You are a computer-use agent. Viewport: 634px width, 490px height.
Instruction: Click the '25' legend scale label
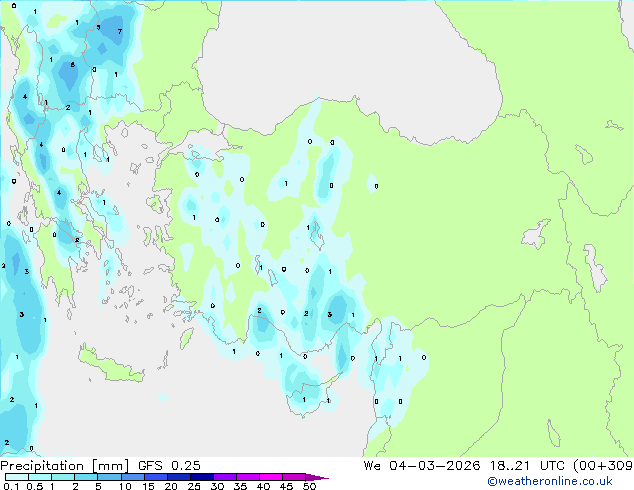click(x=194, y=486)
